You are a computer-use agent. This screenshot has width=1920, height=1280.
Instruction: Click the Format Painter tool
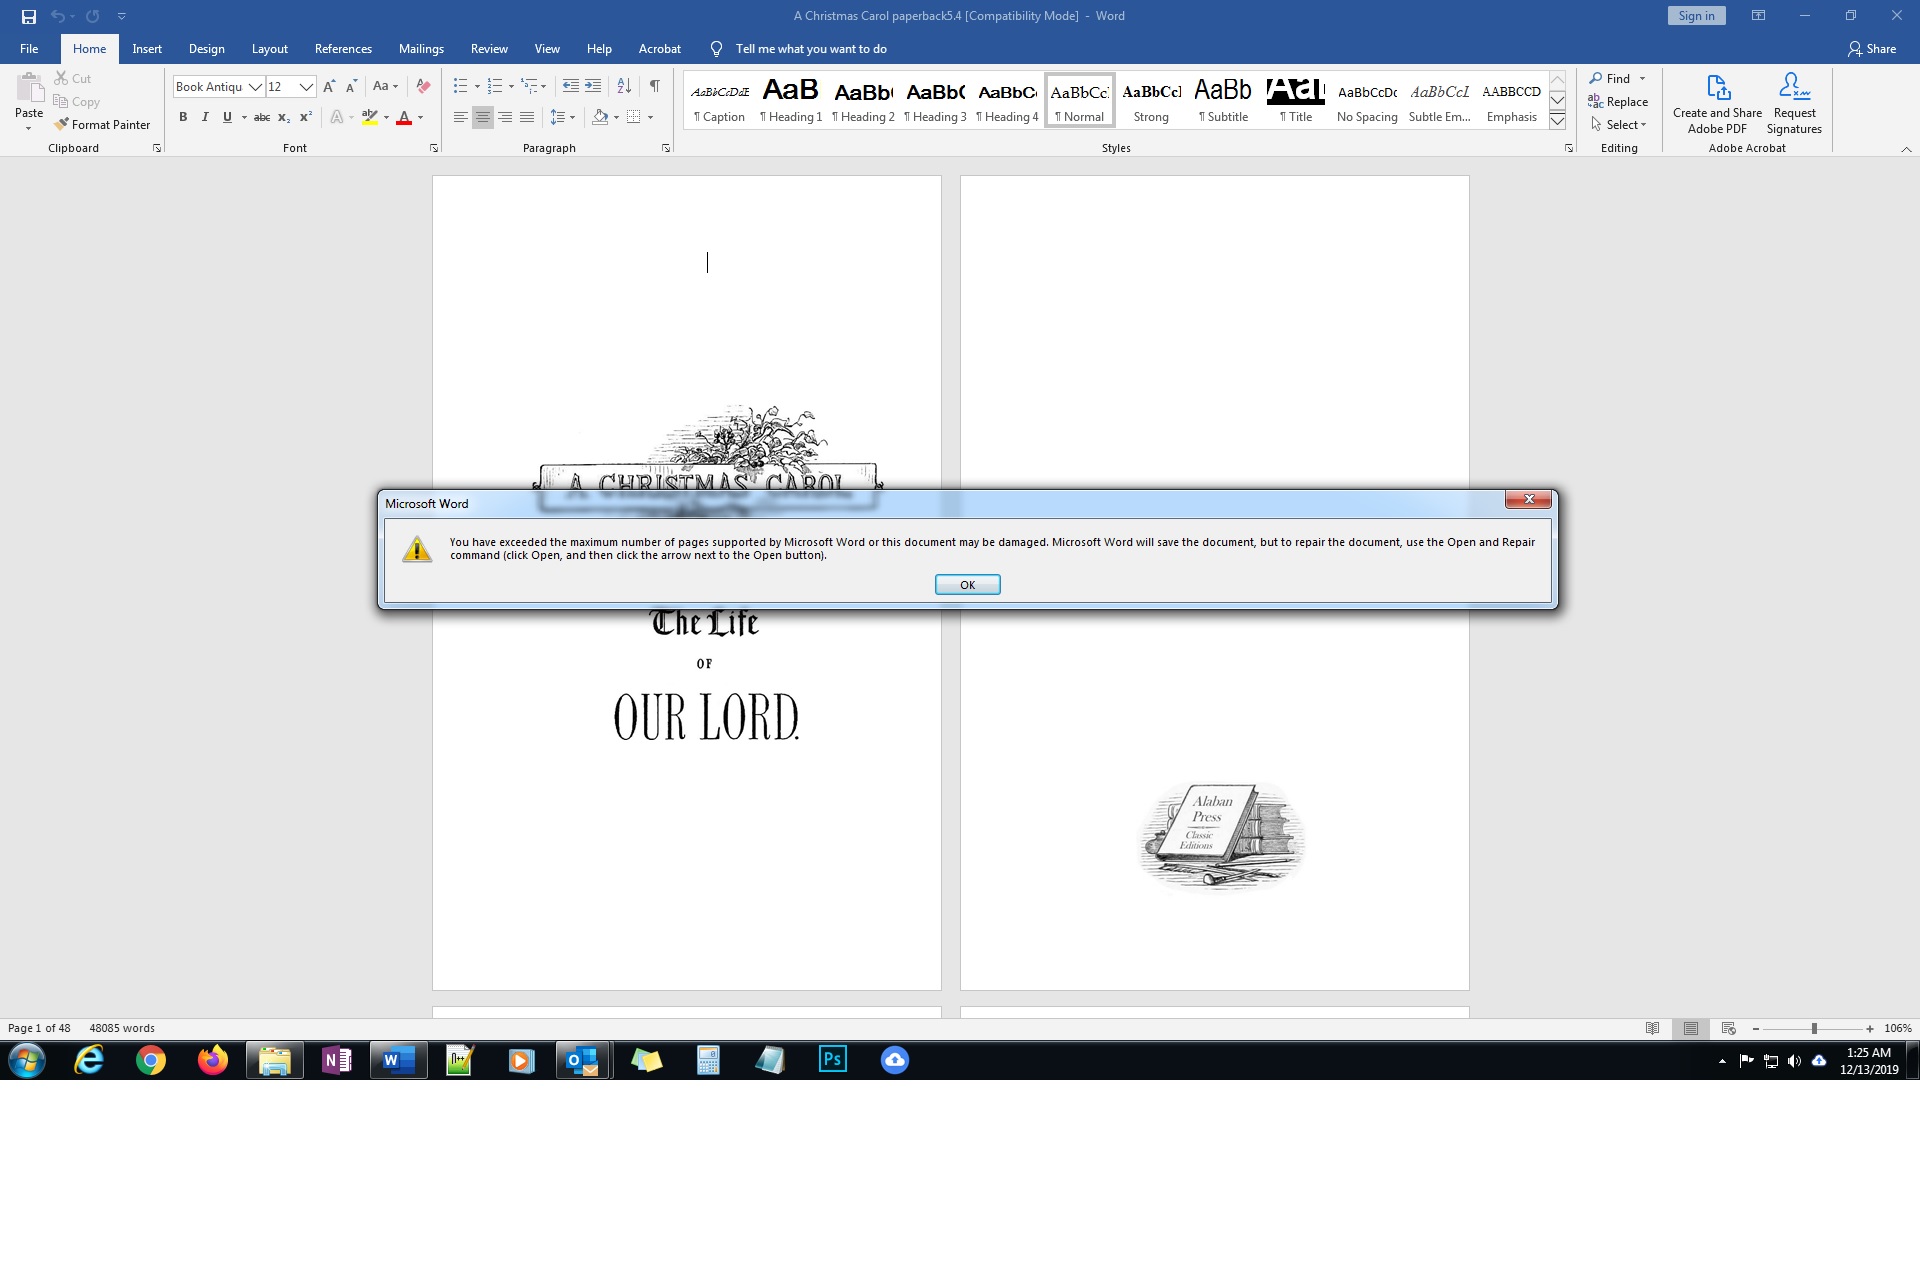[102, 125]
